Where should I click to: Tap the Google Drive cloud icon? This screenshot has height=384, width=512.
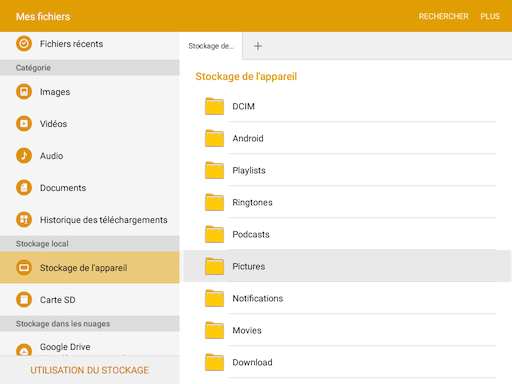[x=24, y=349]
